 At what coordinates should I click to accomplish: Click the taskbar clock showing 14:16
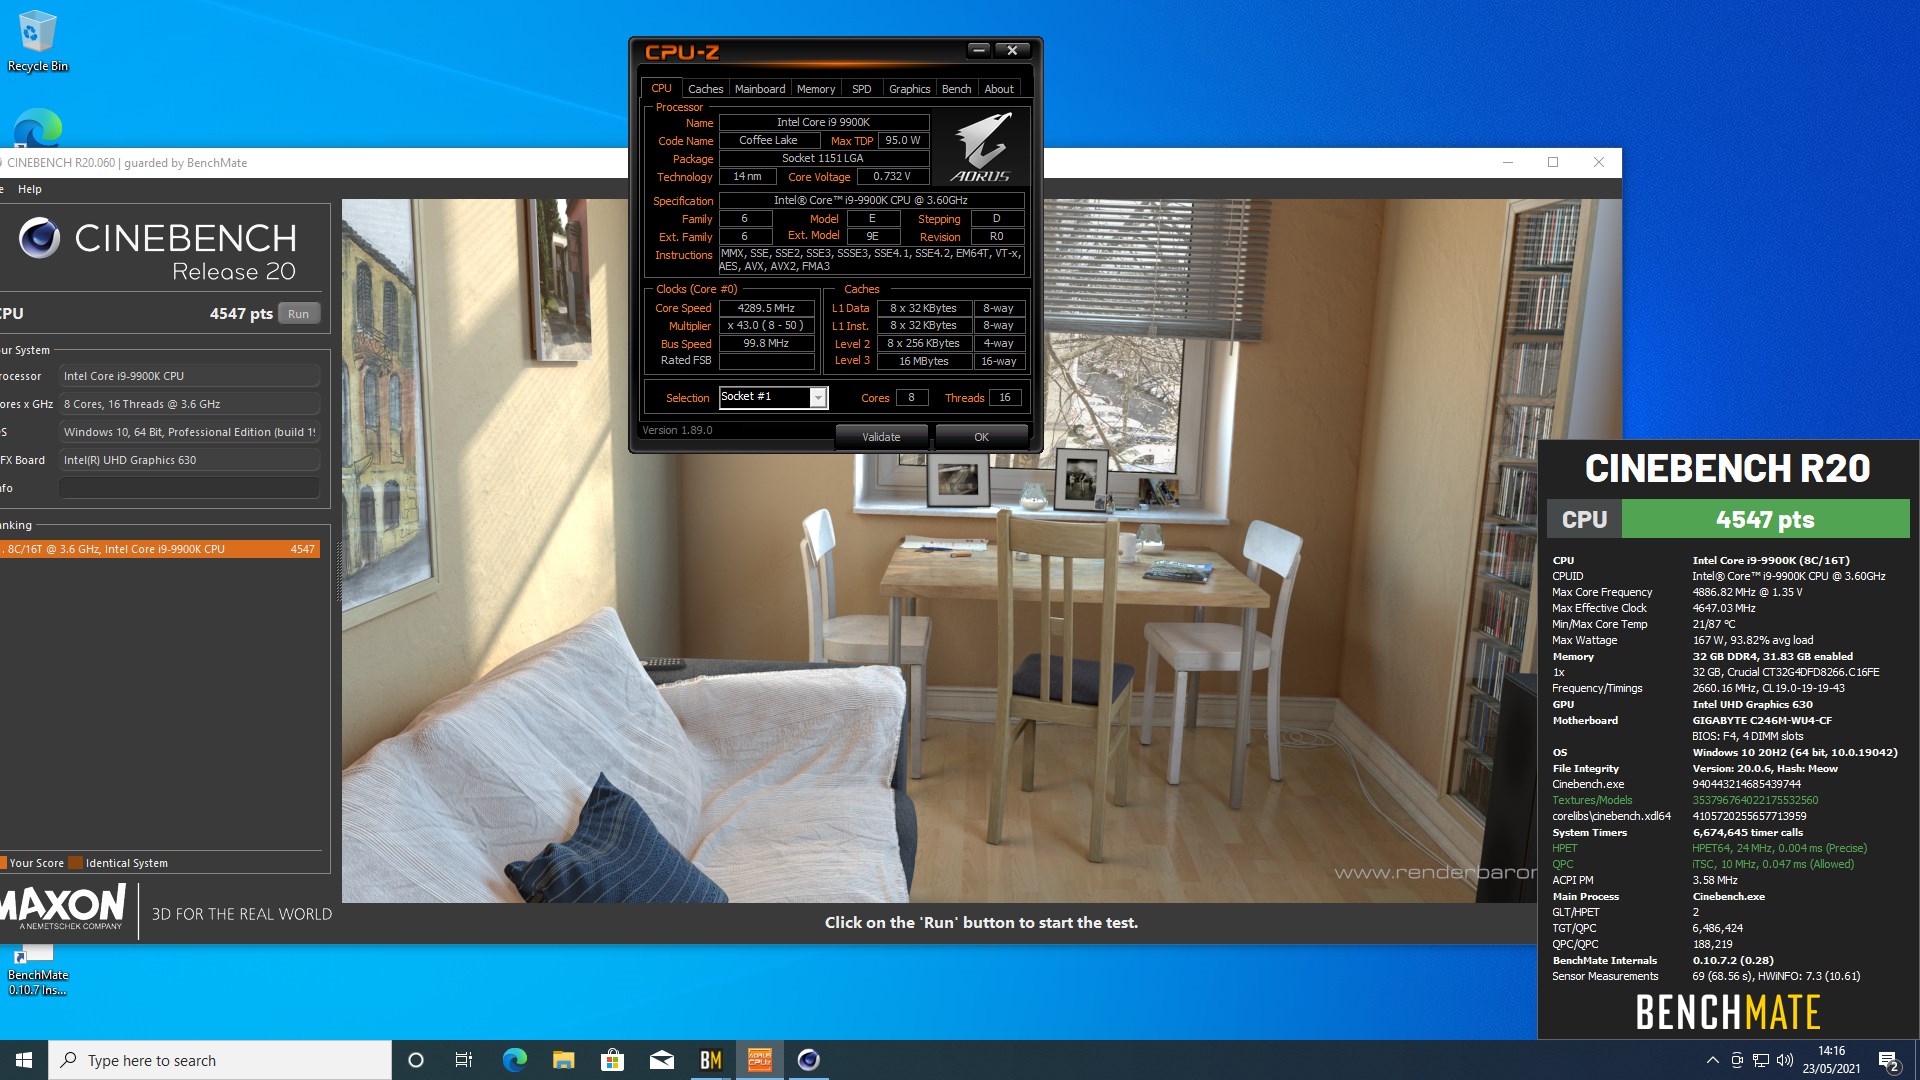[1831, 1060]
